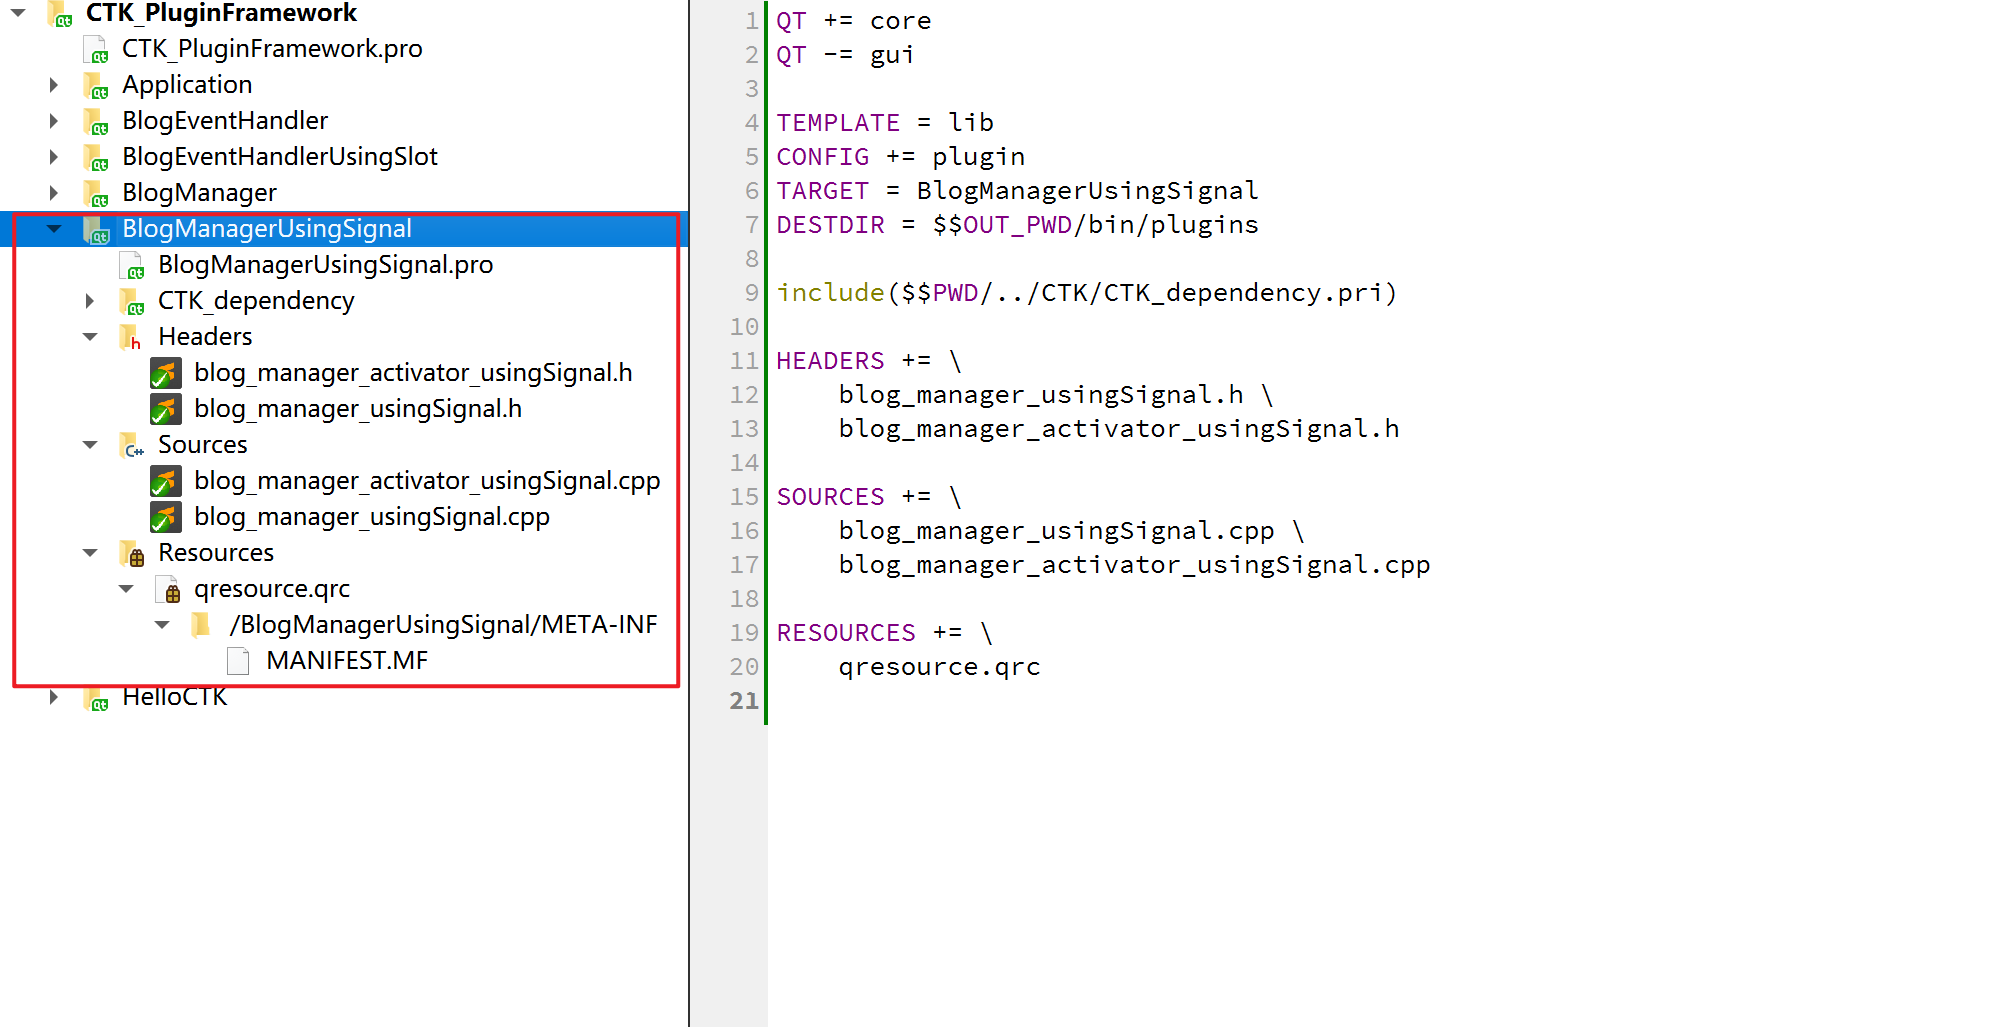Expand the BlogEventHandlerUsingSlot subproject

(54, 157)
